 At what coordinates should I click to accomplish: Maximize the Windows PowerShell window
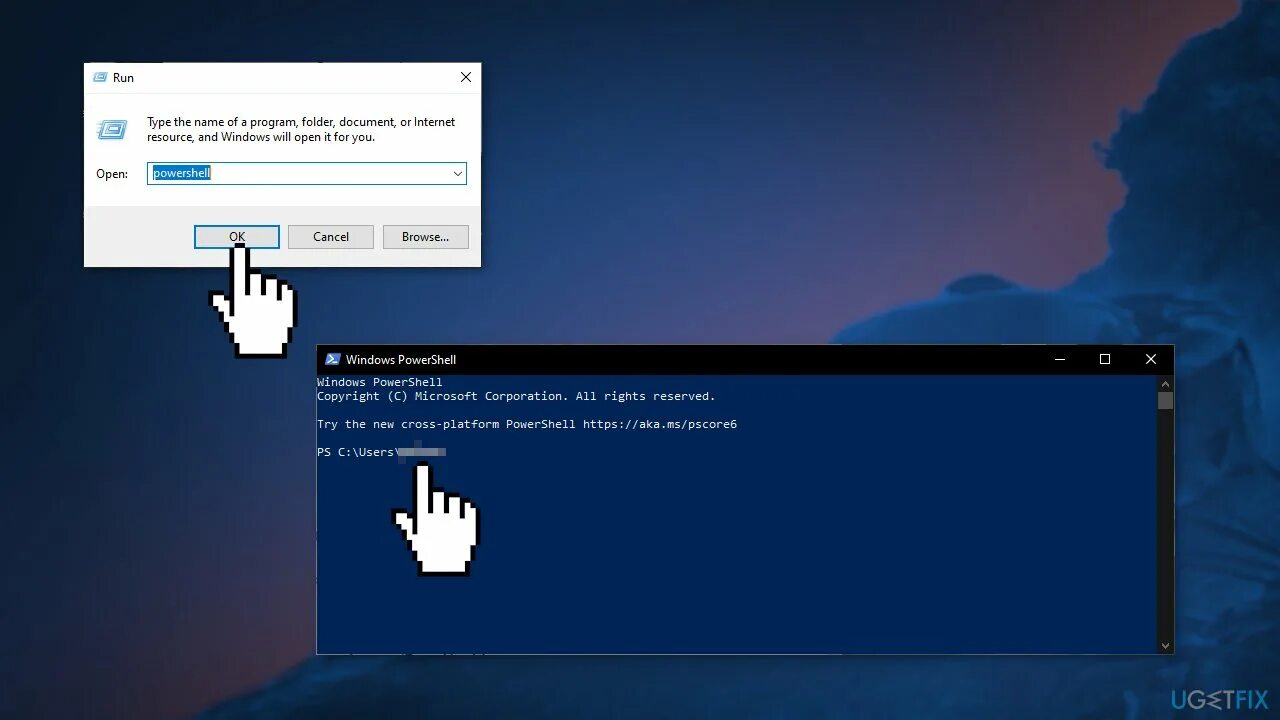1105,359
